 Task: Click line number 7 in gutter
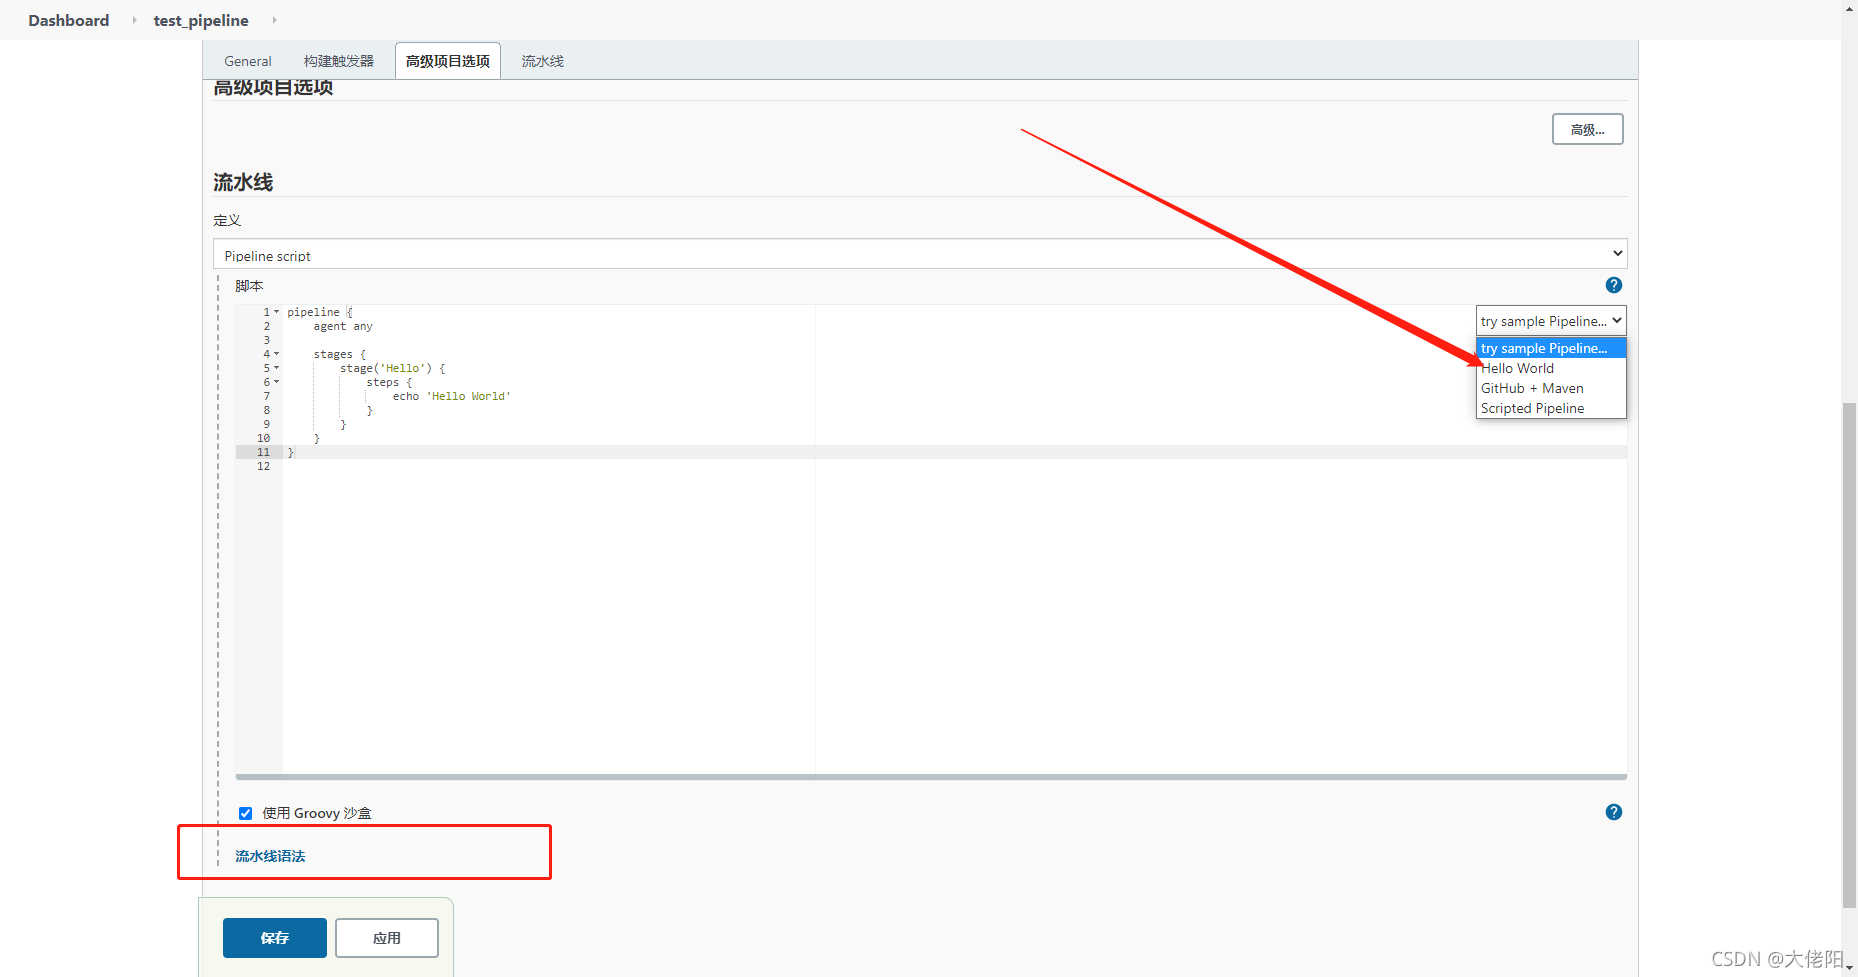tap(266, 396)
